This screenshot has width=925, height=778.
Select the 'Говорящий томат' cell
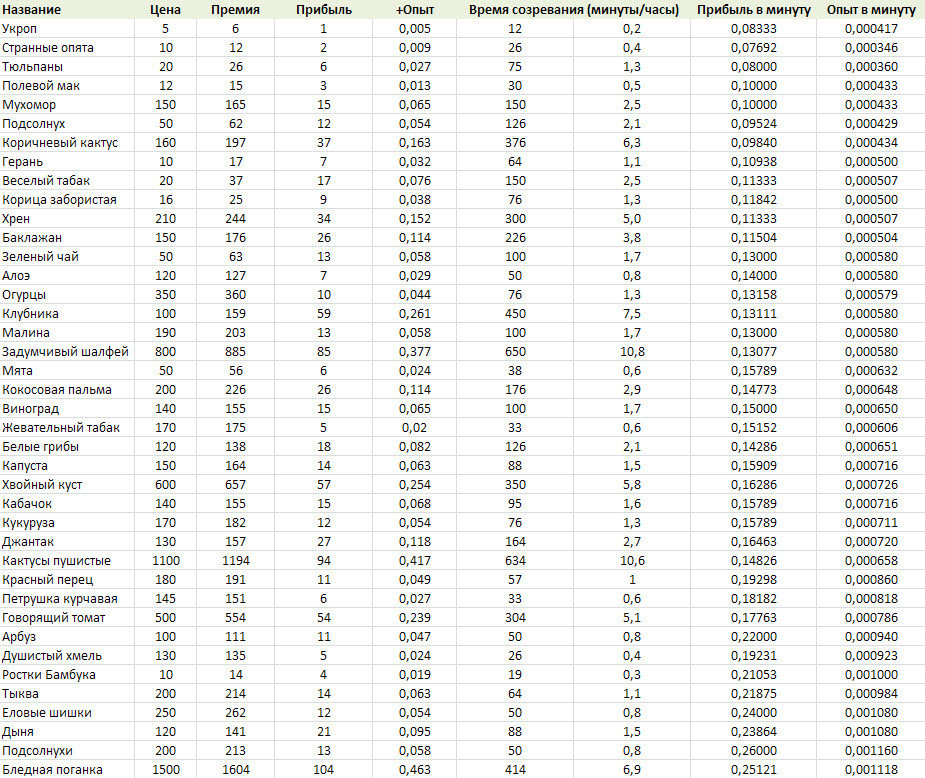[54, 618]
